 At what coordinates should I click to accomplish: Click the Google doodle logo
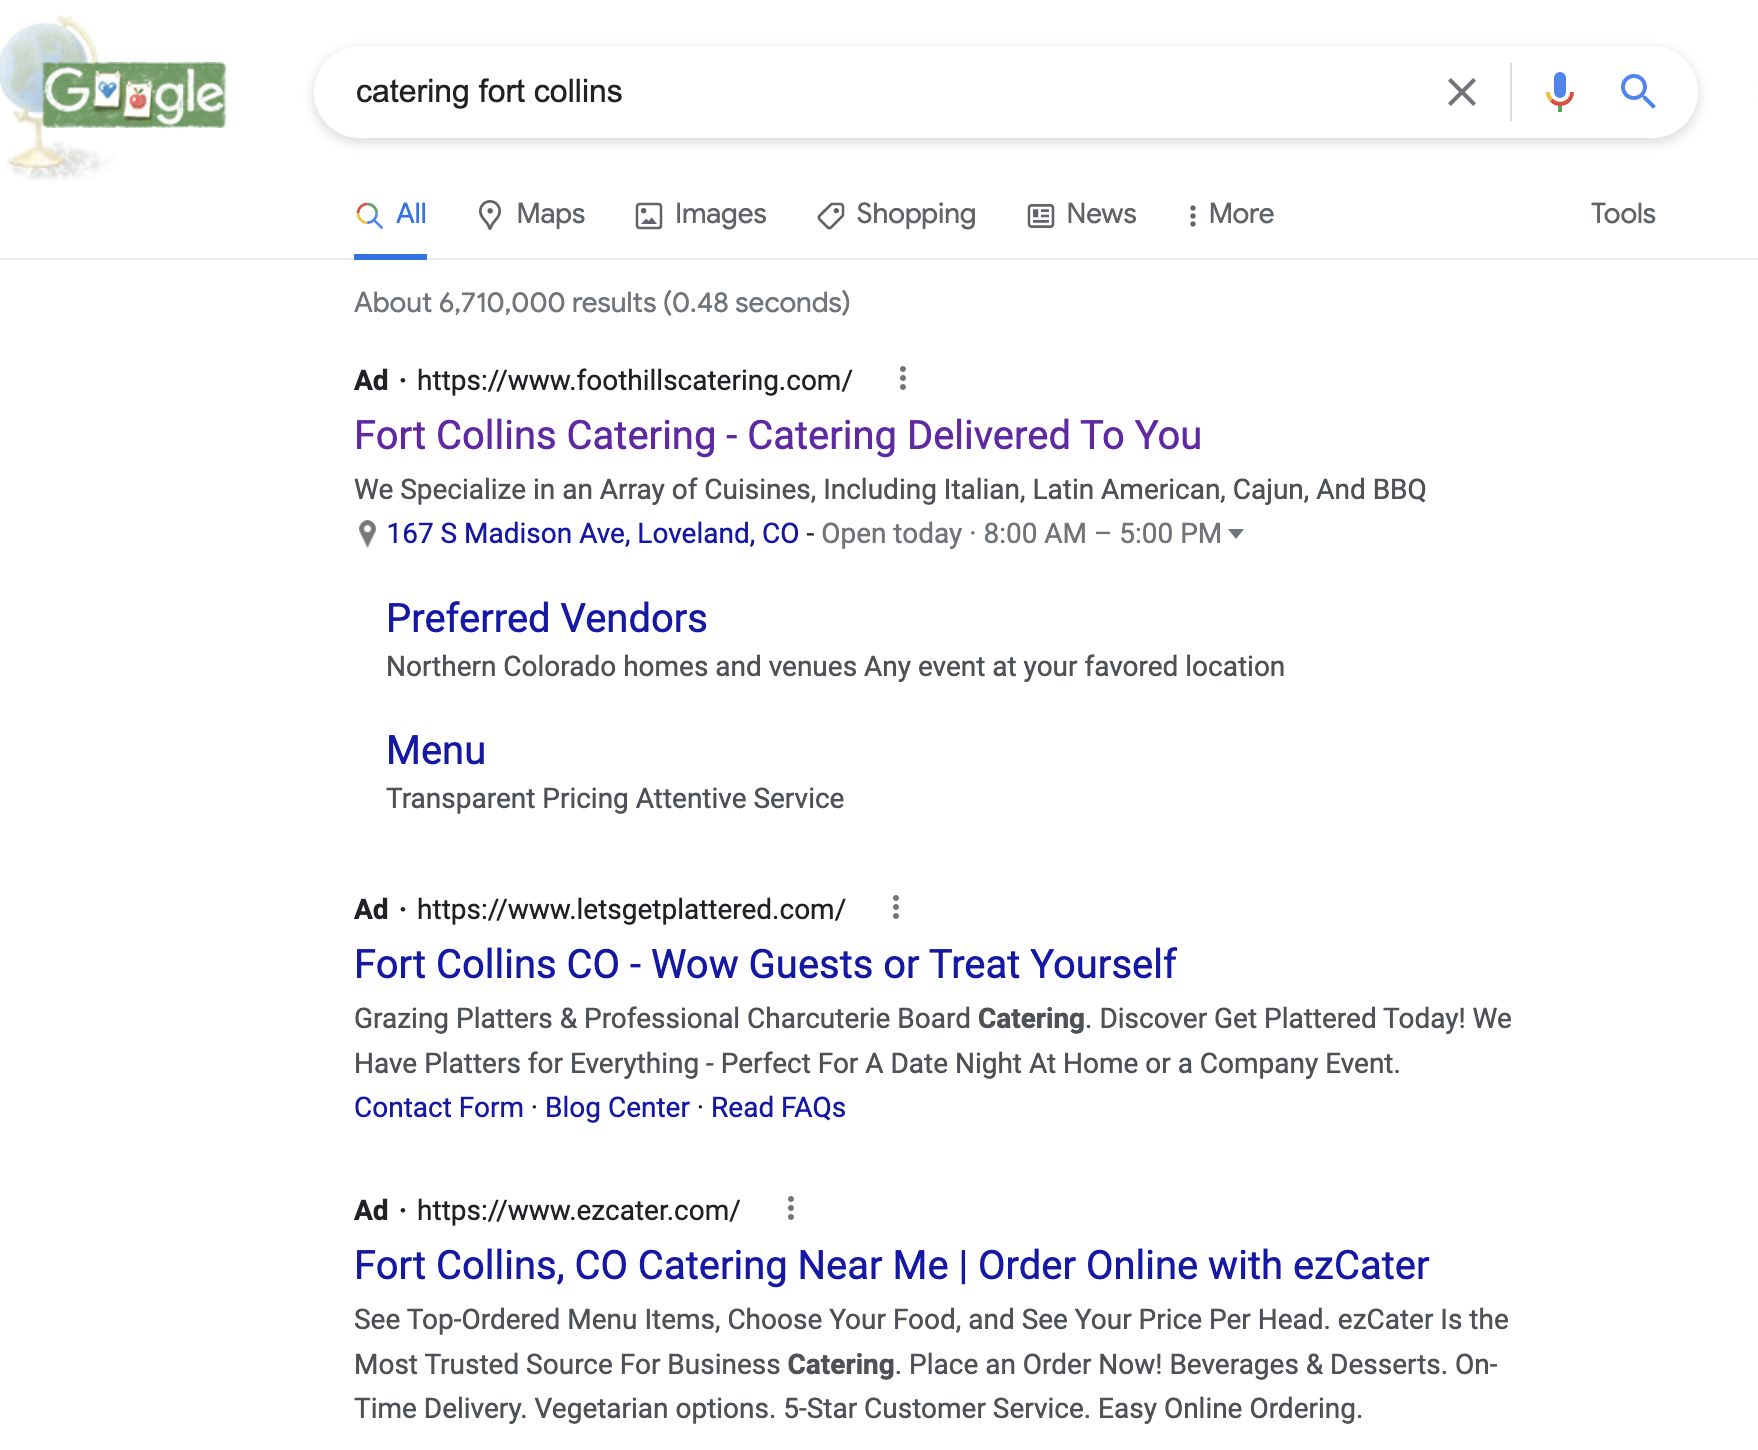(113, 96)
